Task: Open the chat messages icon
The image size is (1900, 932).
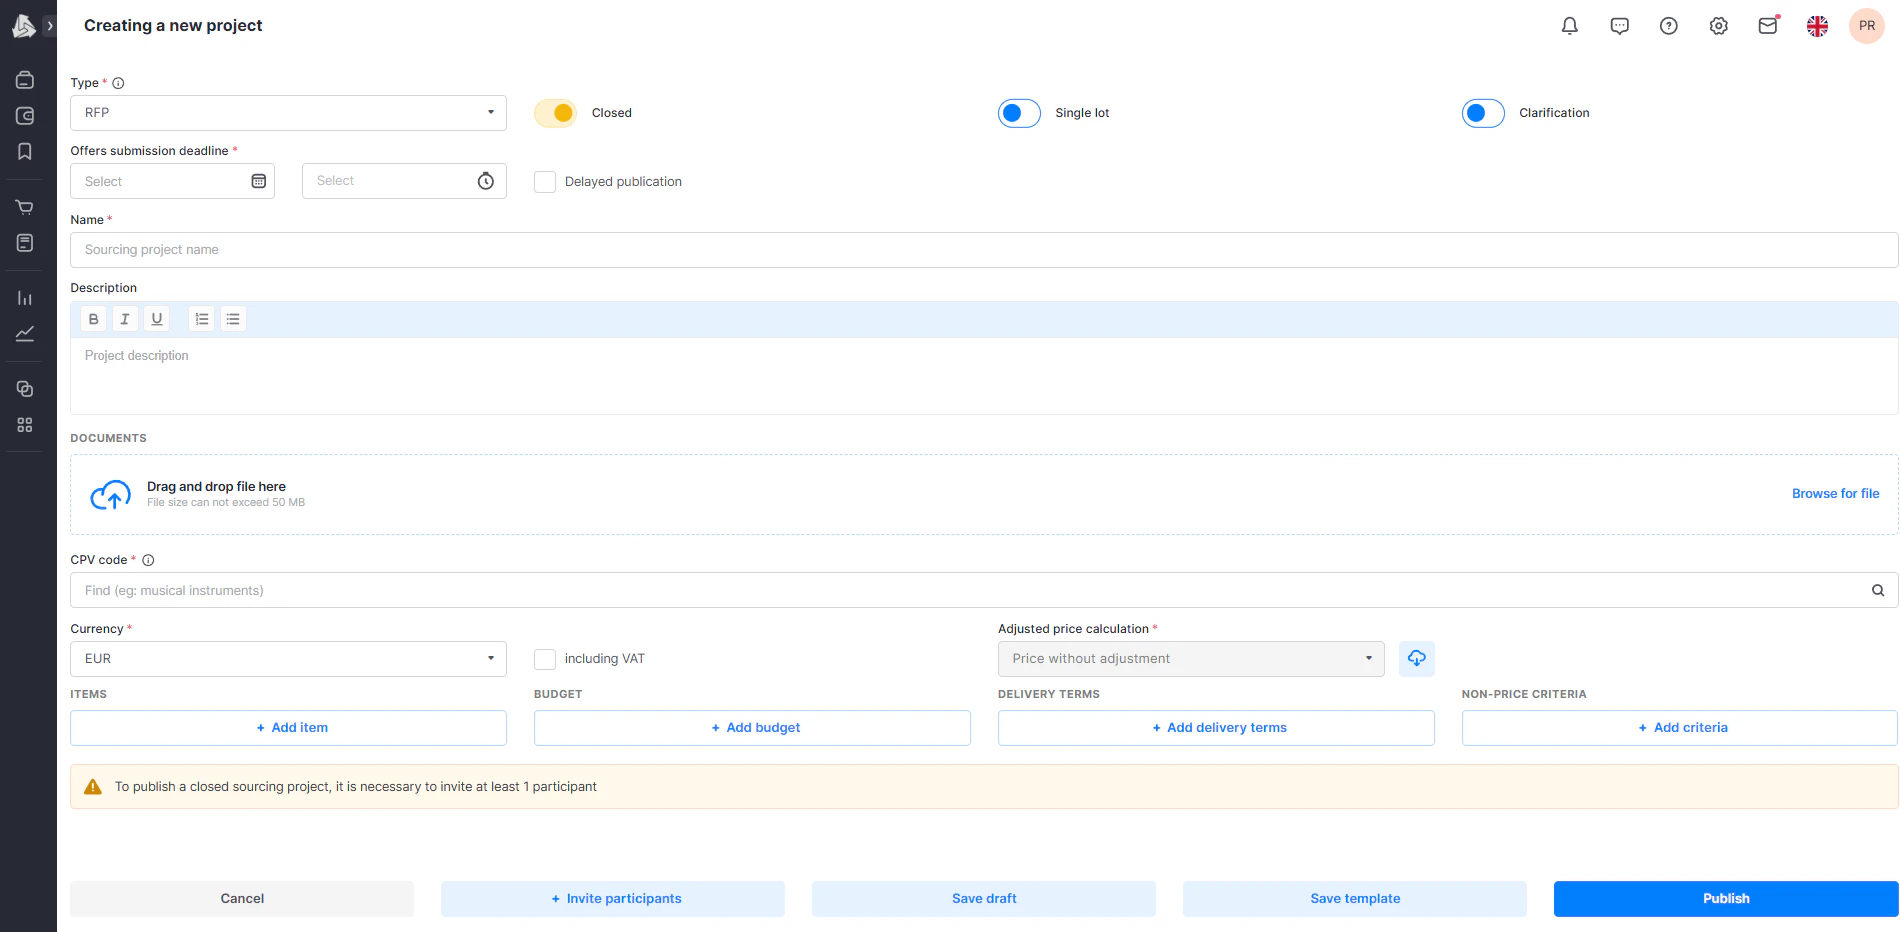Action: coord(1618,25)
